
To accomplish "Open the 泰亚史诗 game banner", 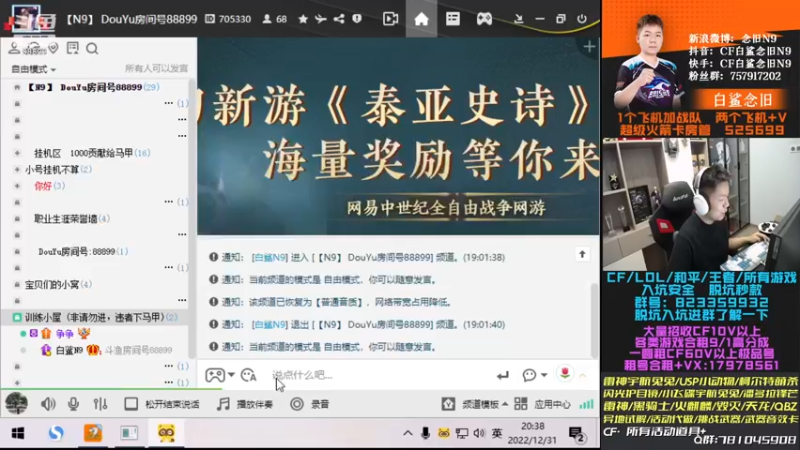I will pyautogui.click(x=398, y=136).
